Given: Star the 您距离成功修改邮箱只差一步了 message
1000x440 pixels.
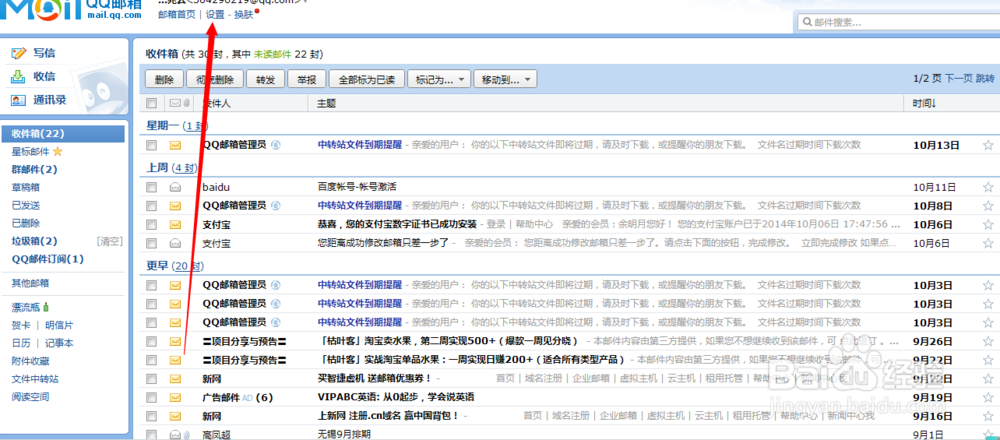Looking at the screenshot, I should coord(988,243).
